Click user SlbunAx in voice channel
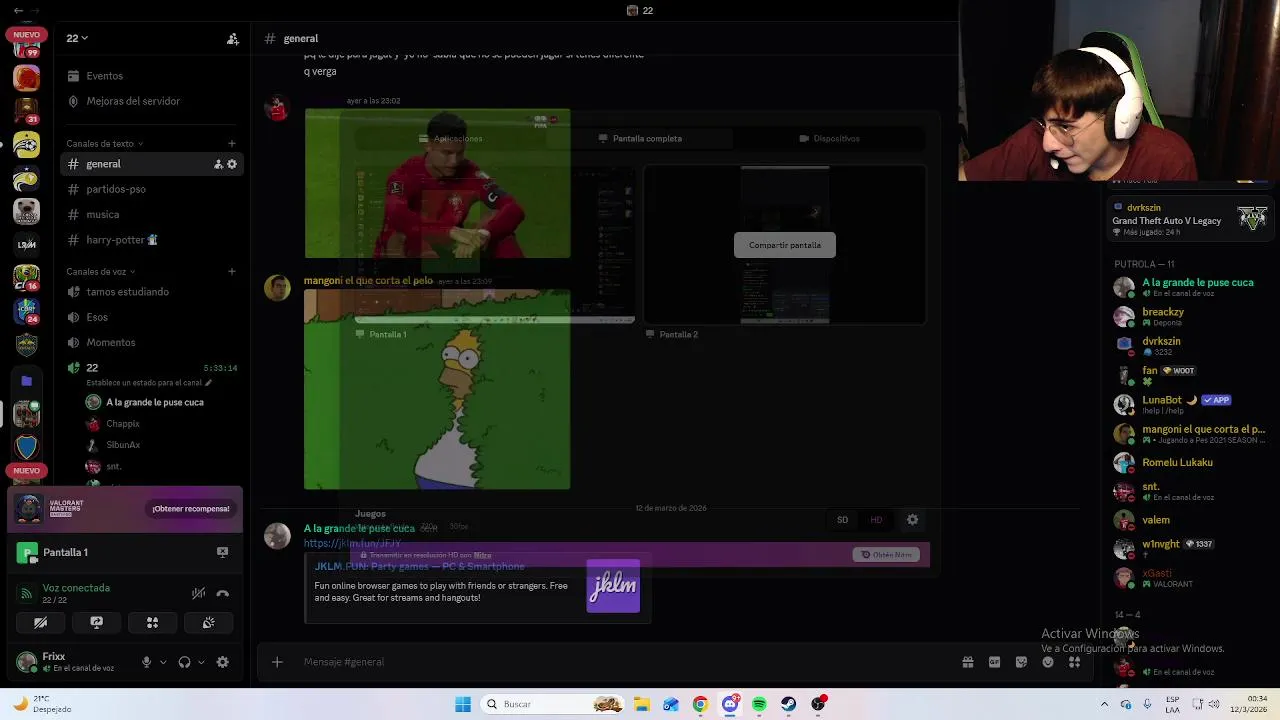Viewport: 1280px width, 720px height. 123,445
